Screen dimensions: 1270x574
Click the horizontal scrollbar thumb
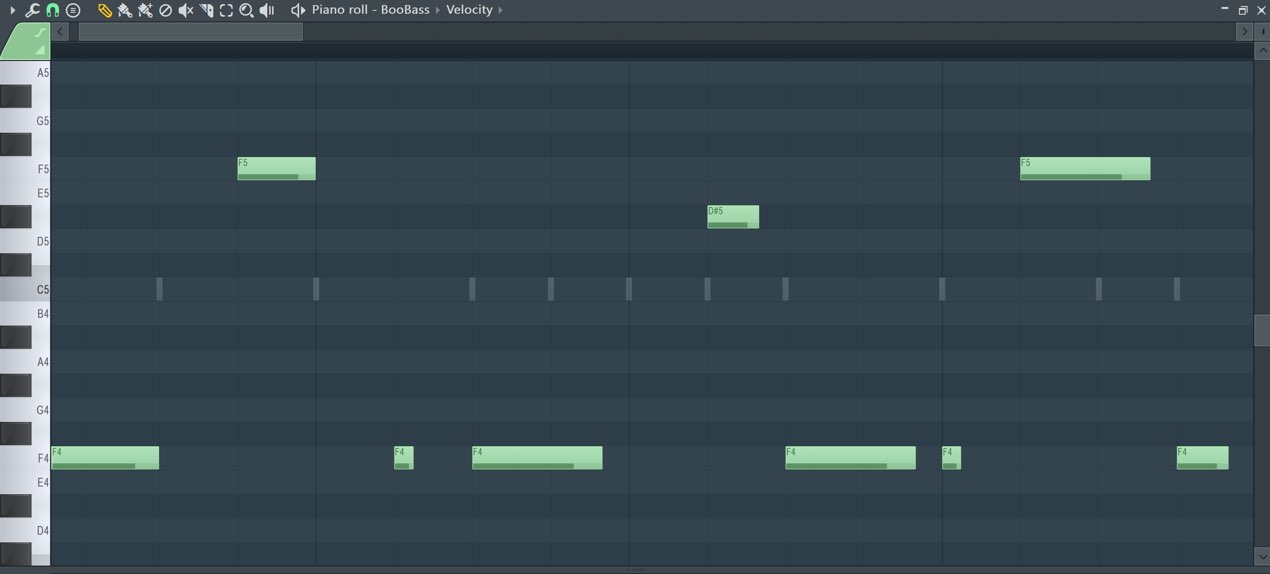pos(190,31)
